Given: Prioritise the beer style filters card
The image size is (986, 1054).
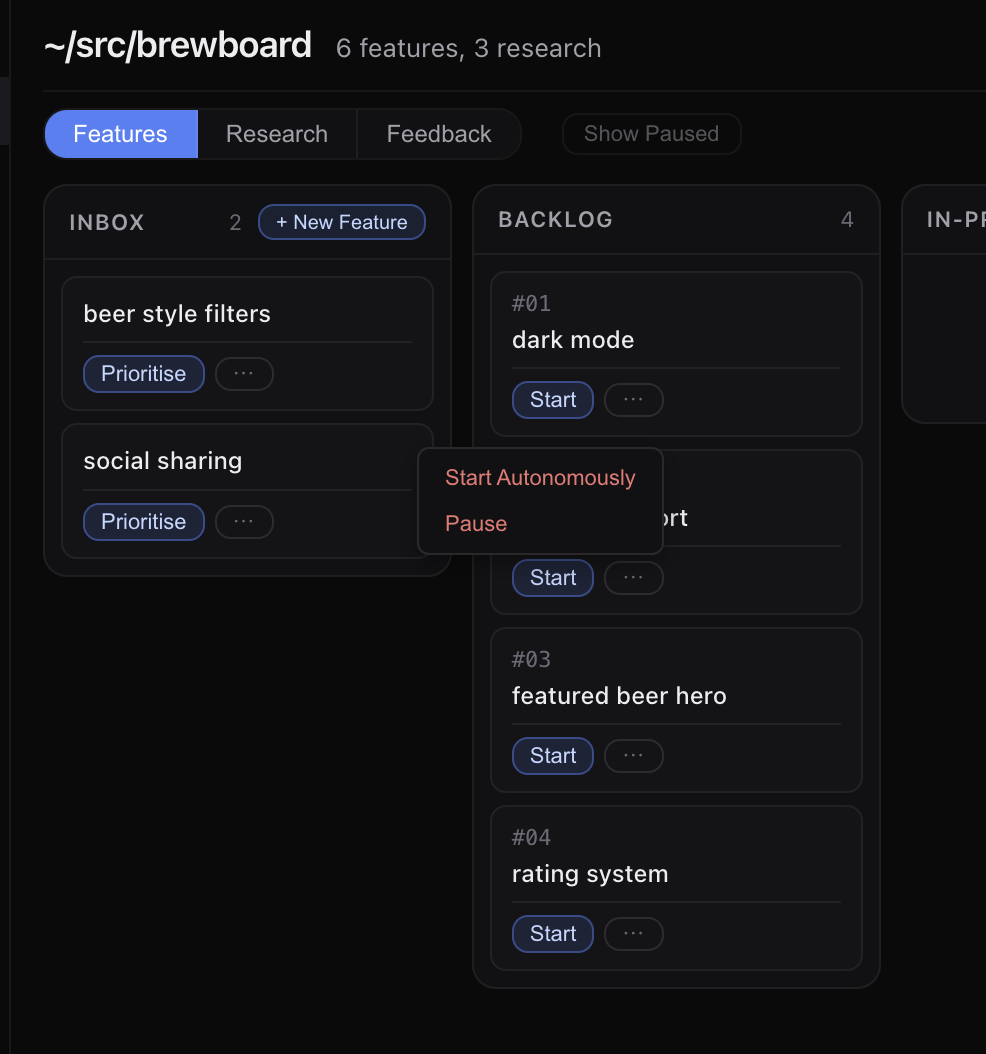Looking at the screenshot, I should point(144,374).
